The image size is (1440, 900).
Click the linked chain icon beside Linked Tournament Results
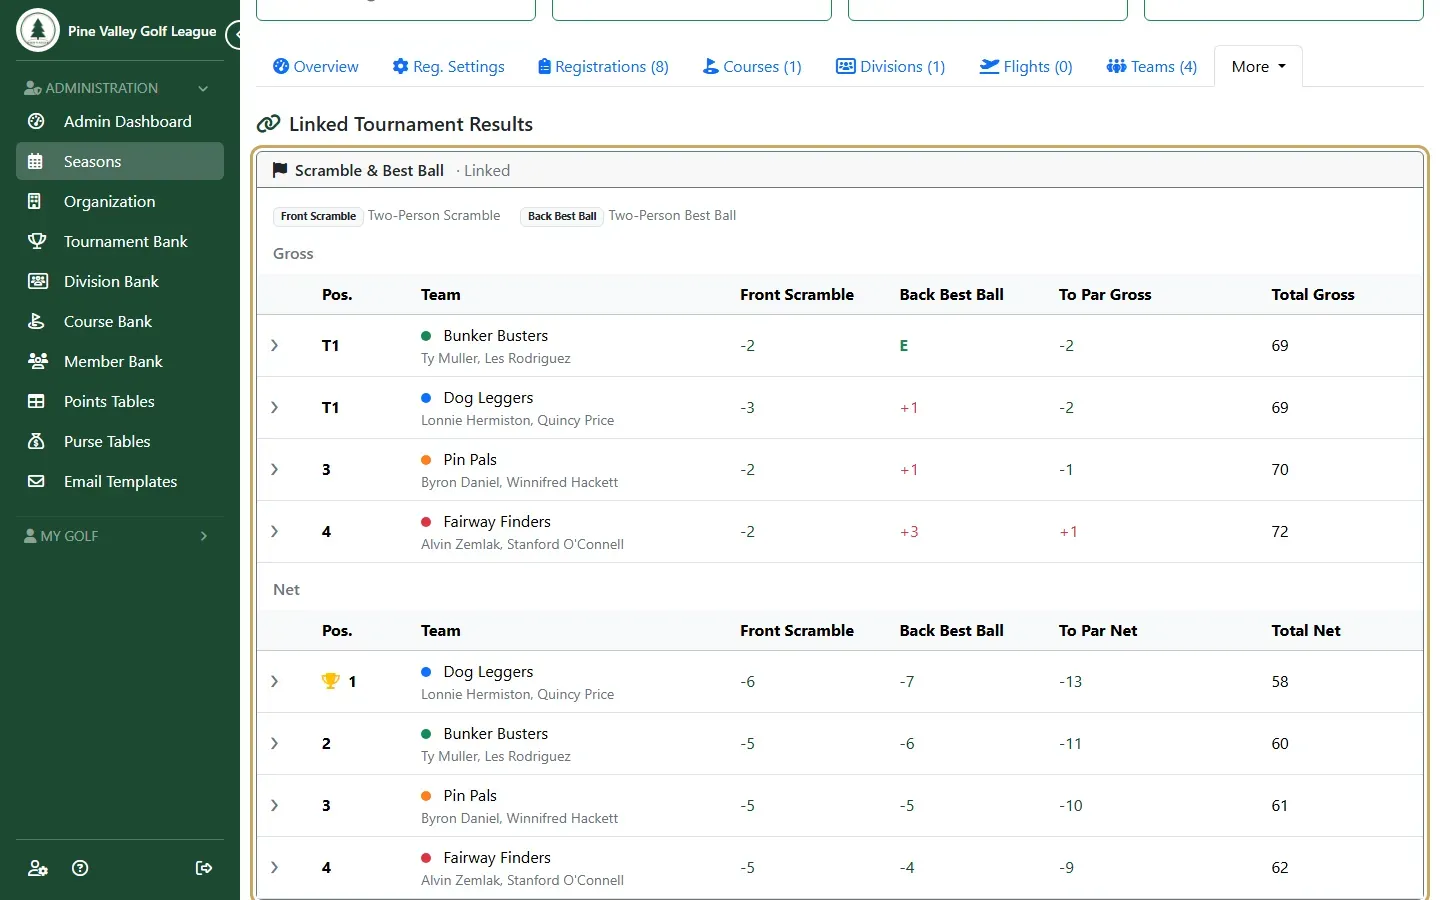point(268,124)
